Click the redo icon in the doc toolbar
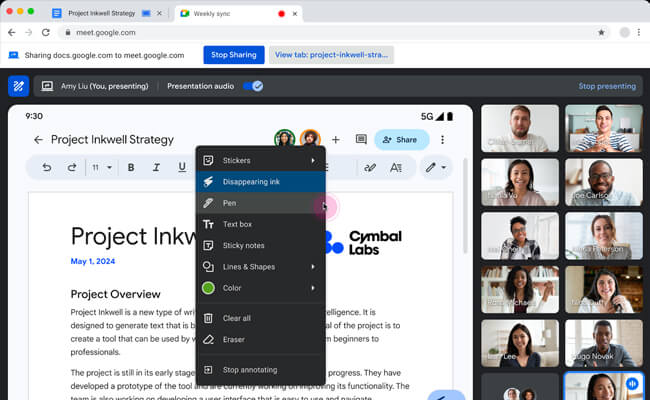 pos(72,167)
